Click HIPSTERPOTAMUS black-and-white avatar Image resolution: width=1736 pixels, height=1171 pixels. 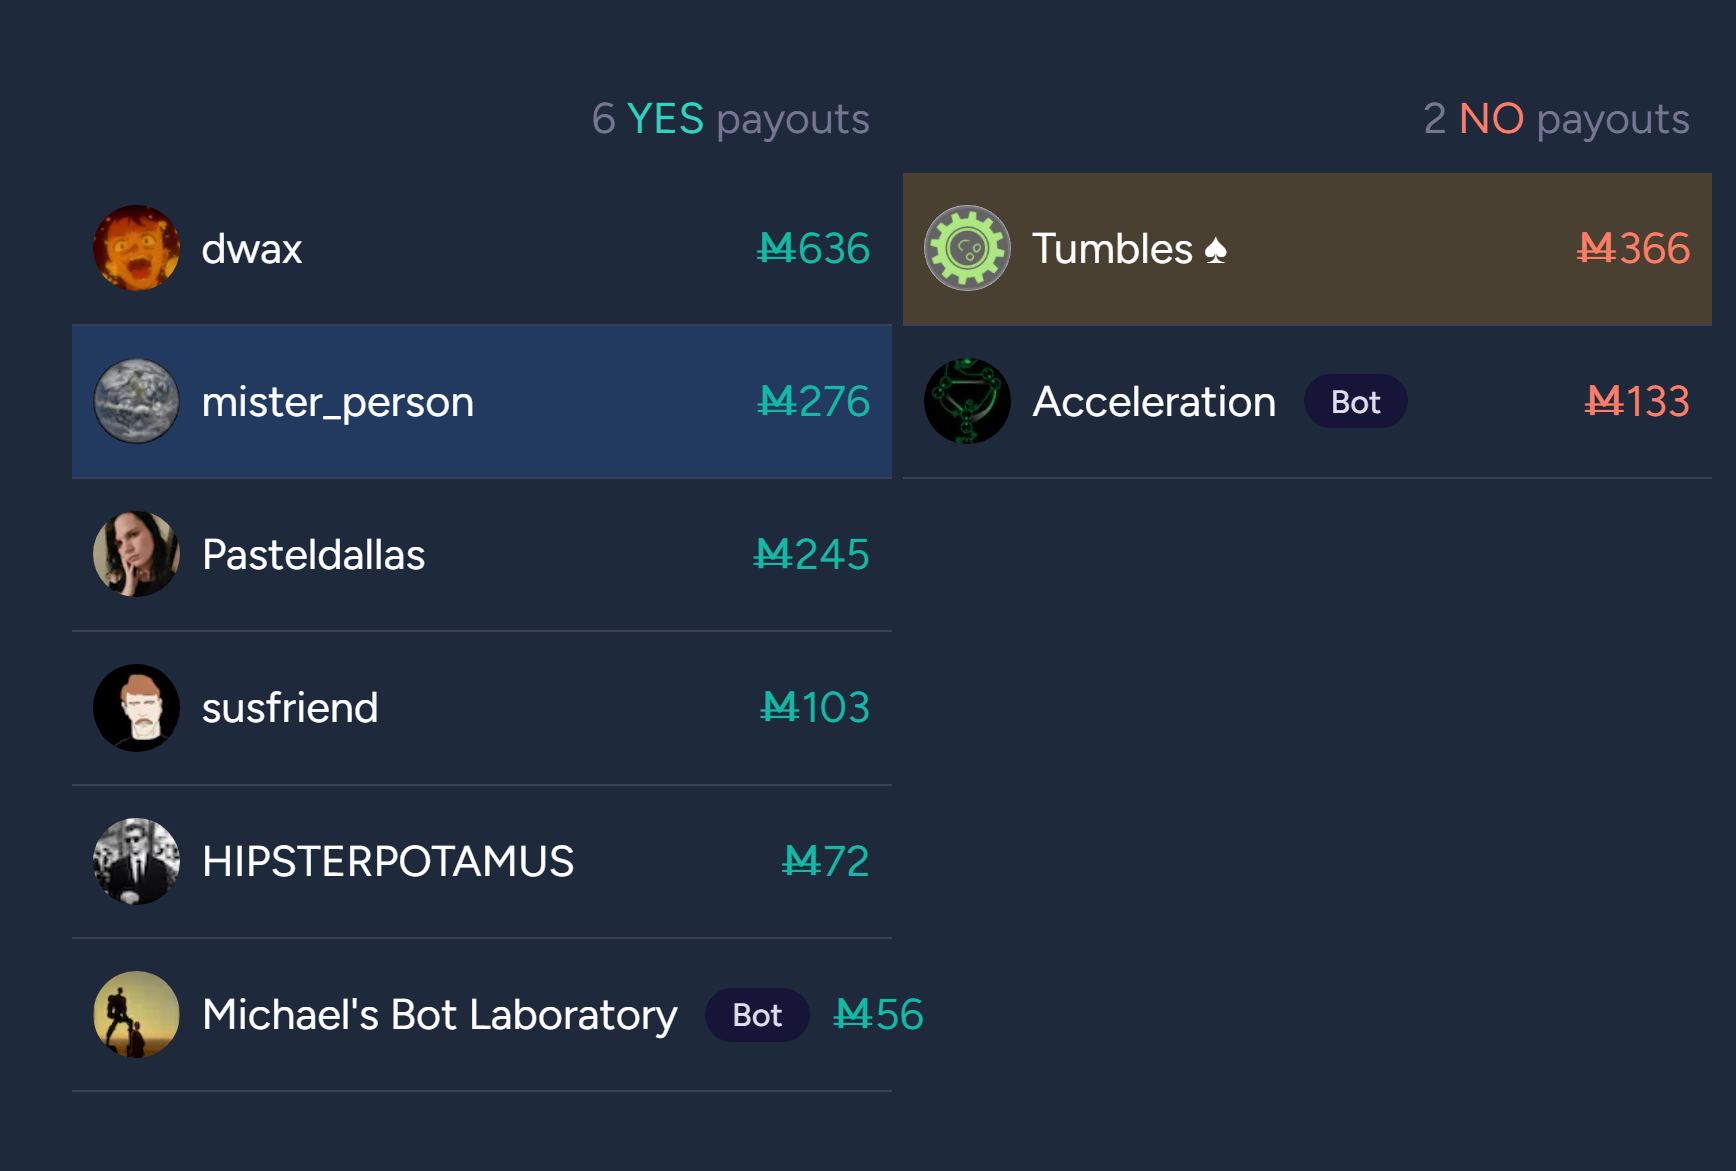[137, 861]
